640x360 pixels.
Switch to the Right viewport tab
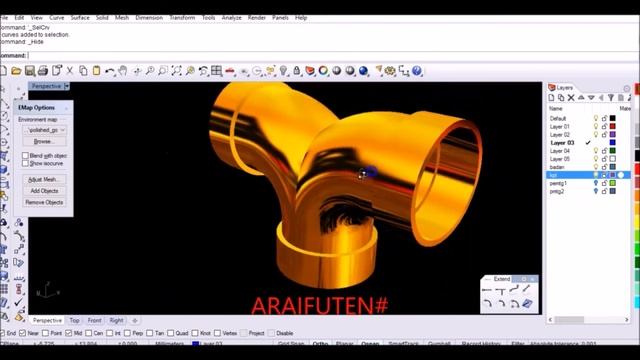click(x=116, y=320)
